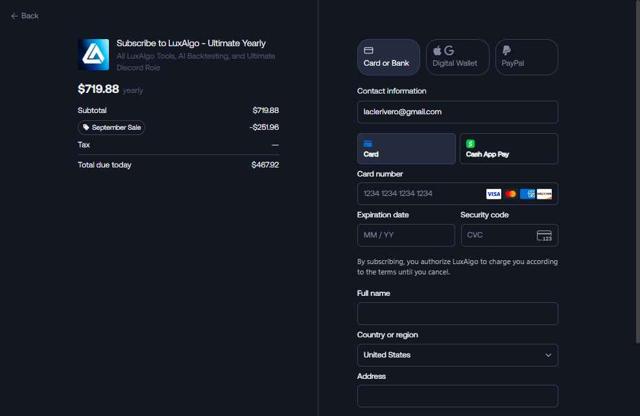Focus the Full name field
The width and height of the screenshot is (640, 416).
[x=458, y=314]
